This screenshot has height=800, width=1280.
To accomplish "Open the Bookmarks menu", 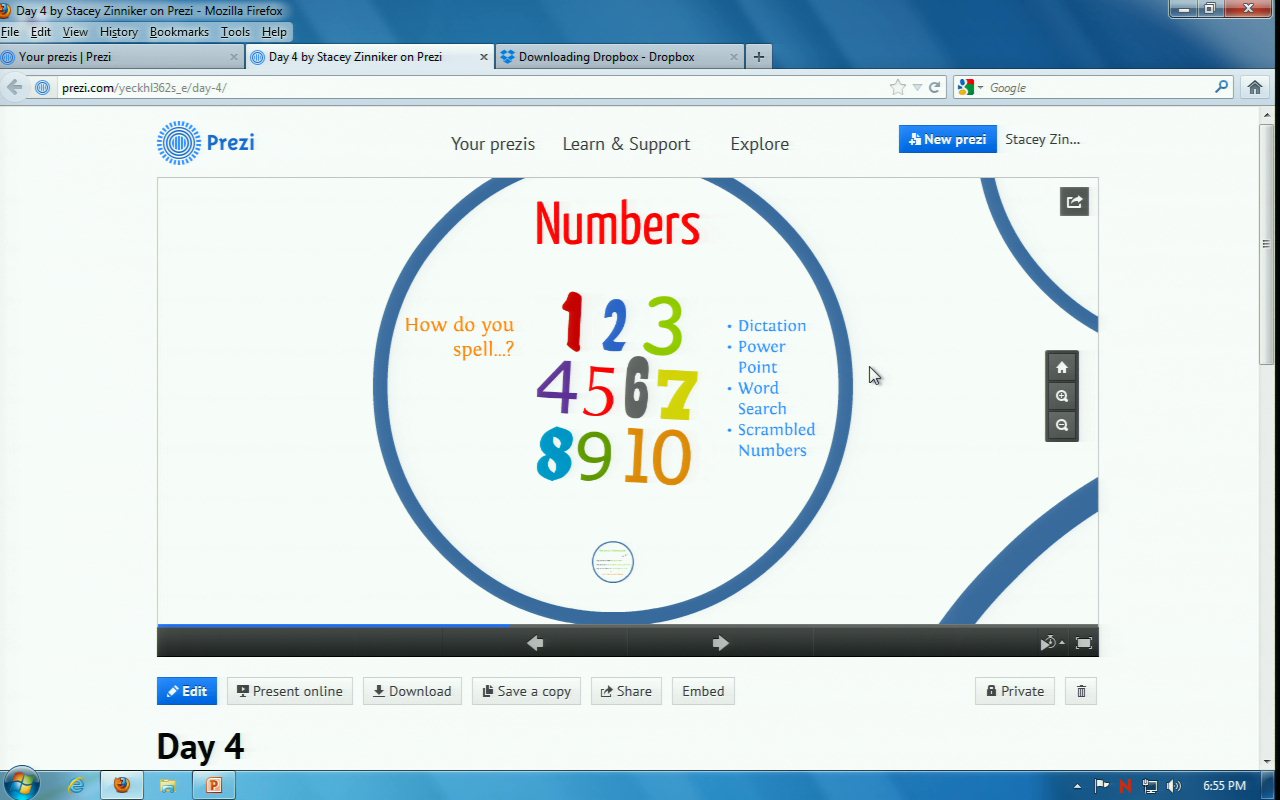I will 179,32.
